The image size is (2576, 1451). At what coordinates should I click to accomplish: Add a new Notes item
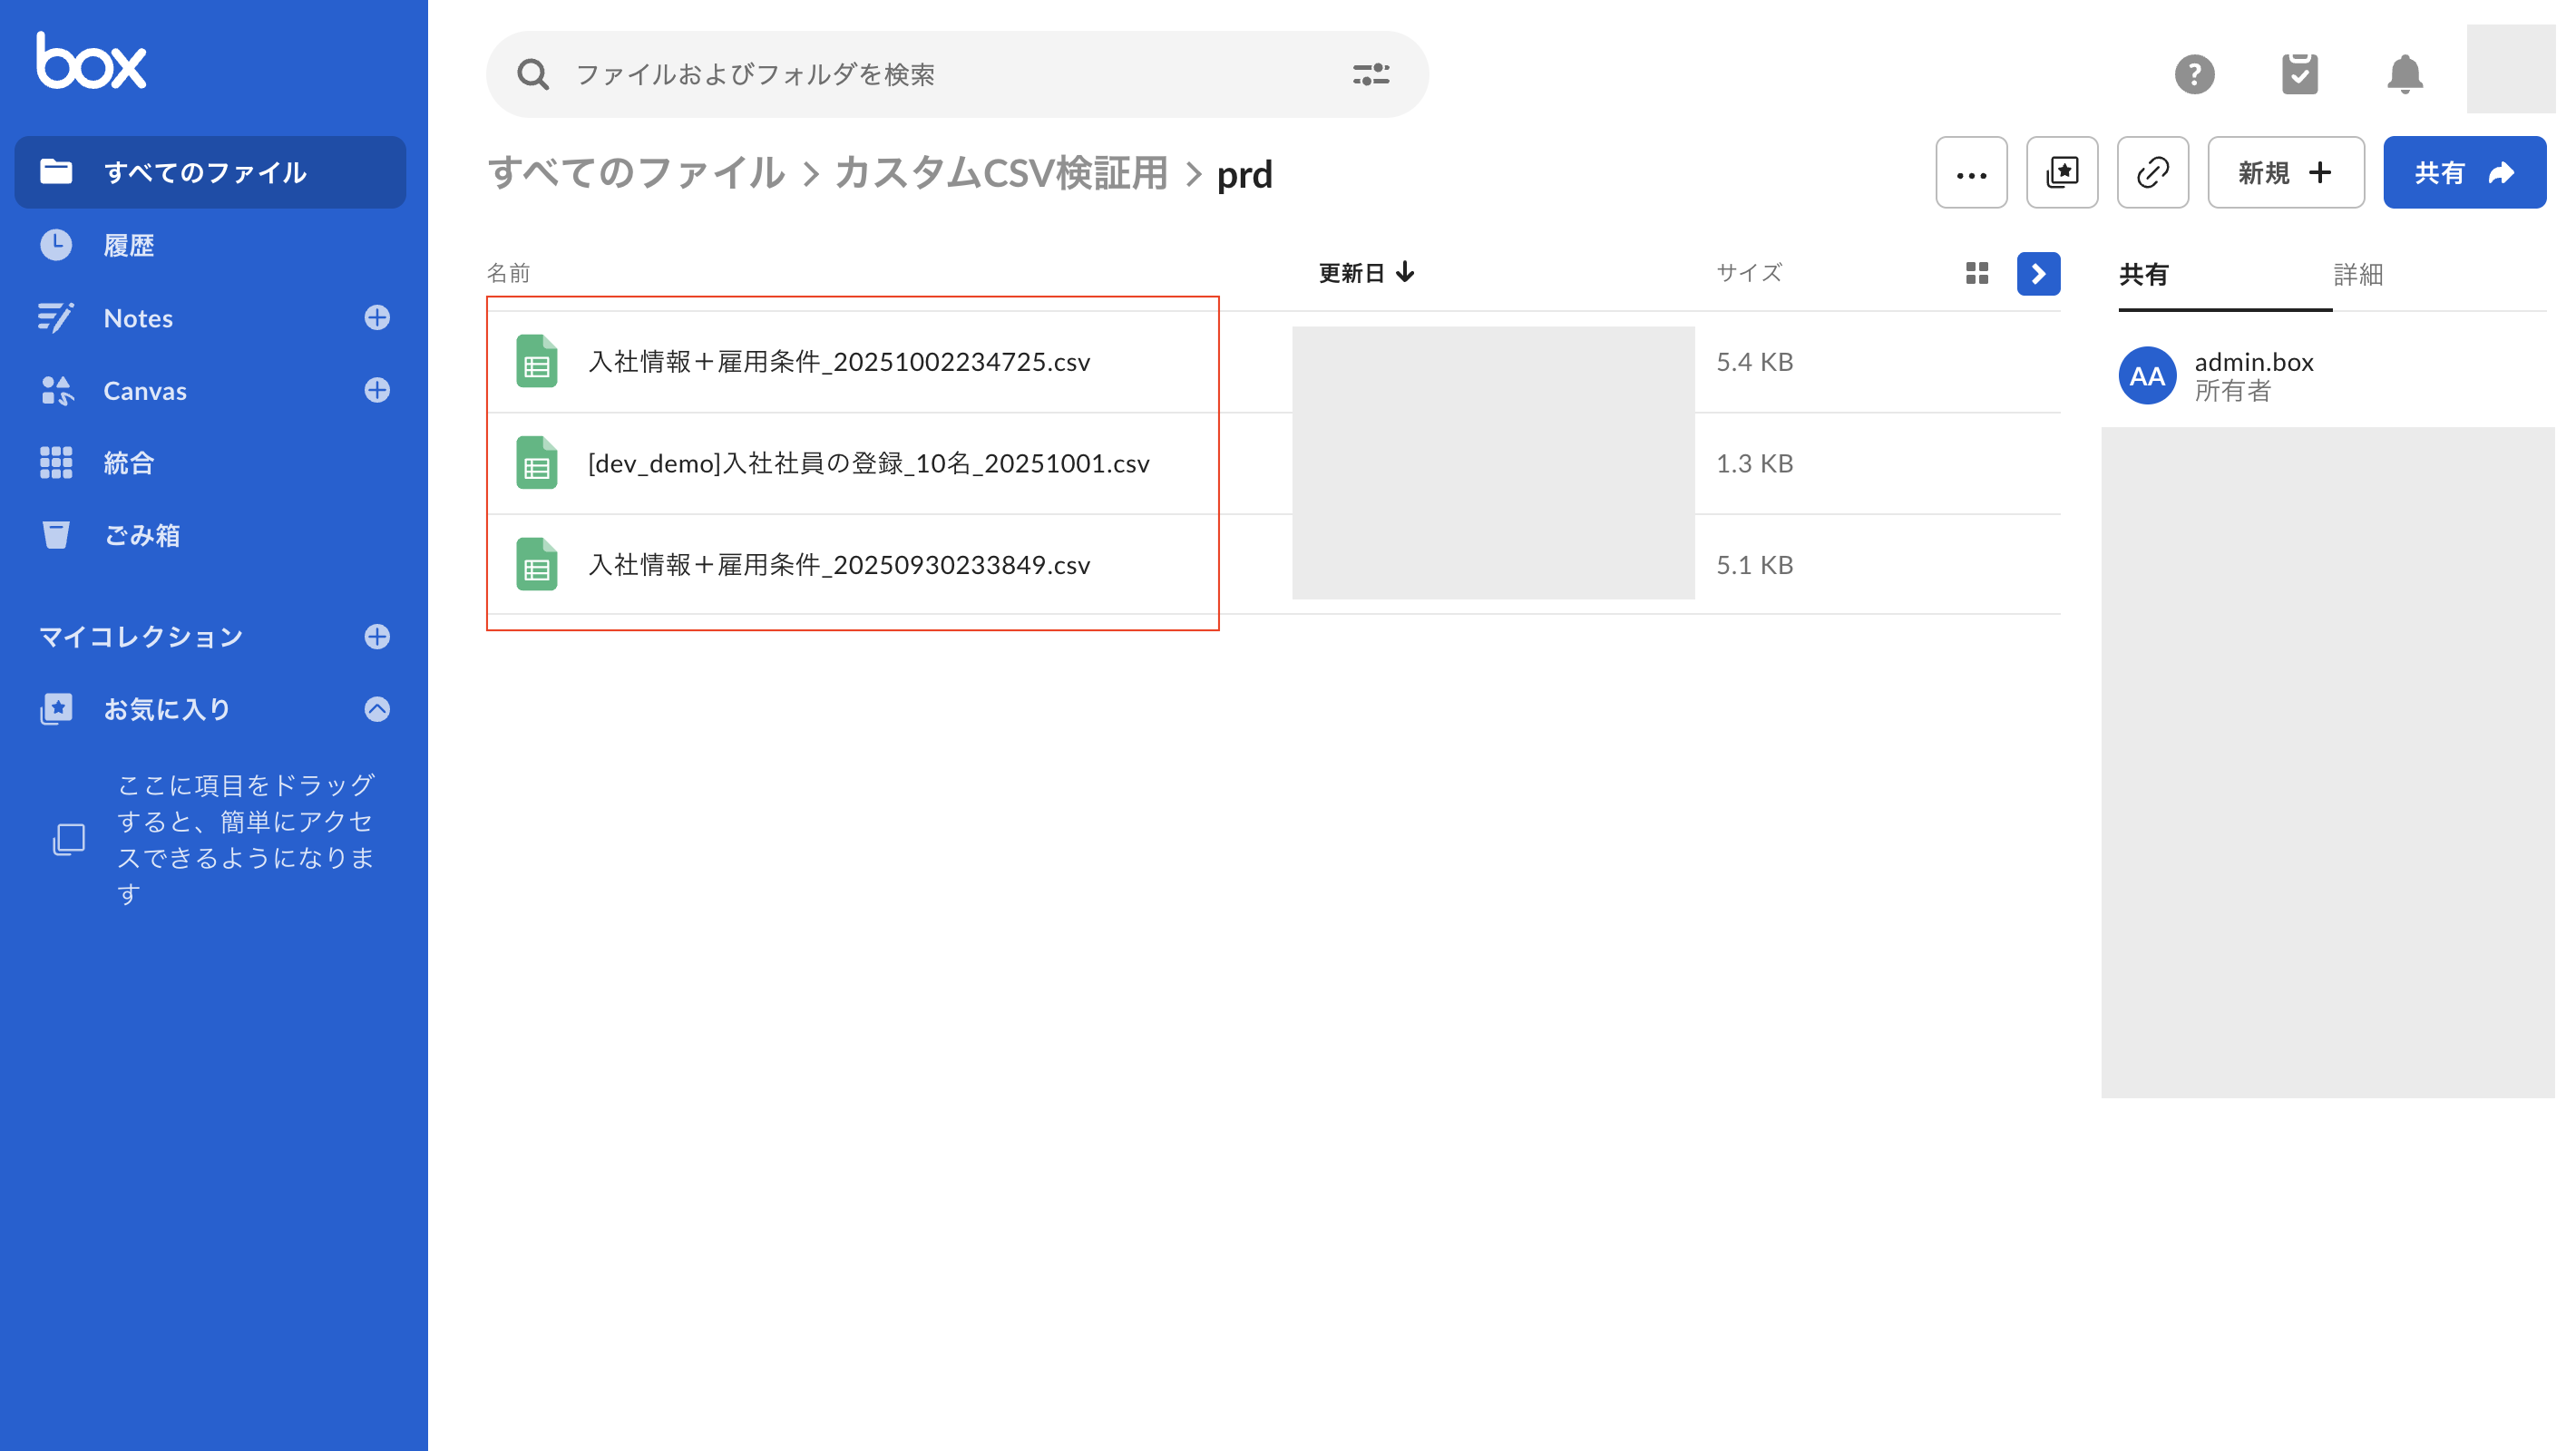click(x=377, y=318)
